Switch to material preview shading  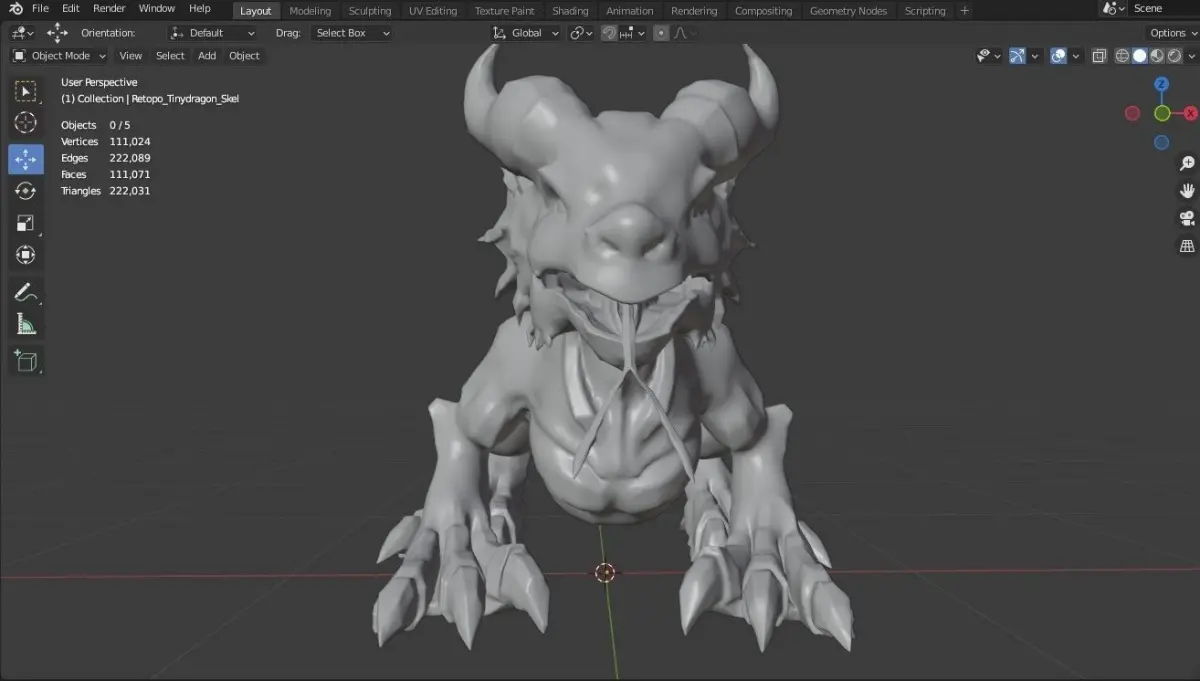click(1156, 56)
